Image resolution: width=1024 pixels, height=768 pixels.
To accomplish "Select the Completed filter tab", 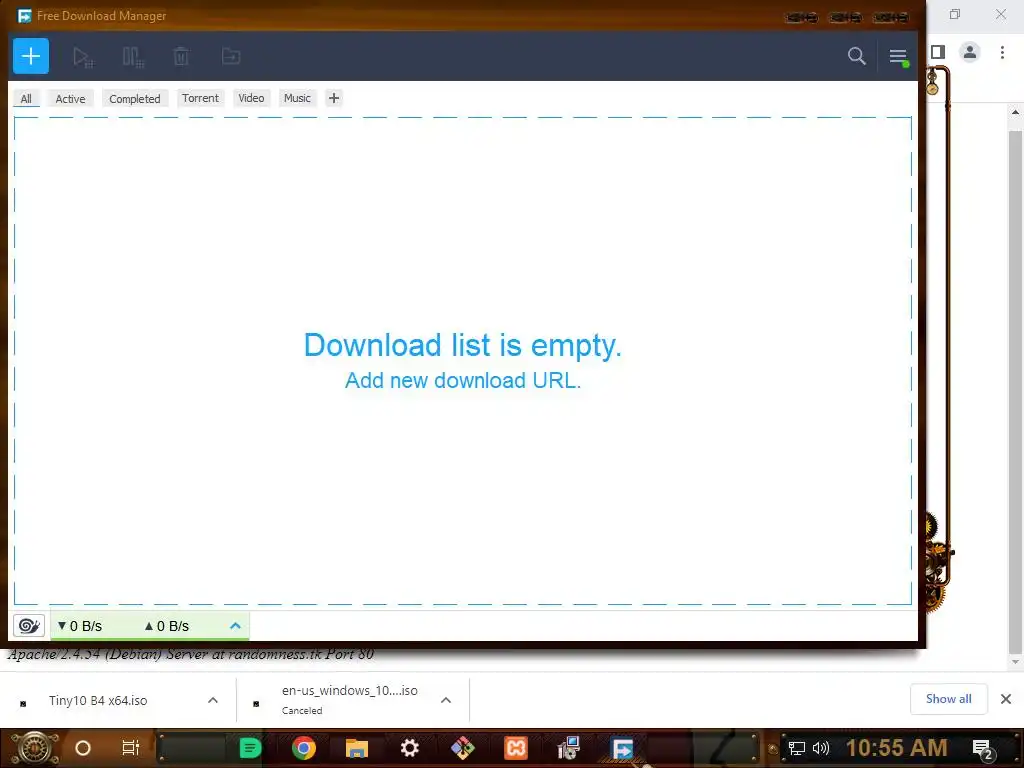I will click(x=135, y=99).
